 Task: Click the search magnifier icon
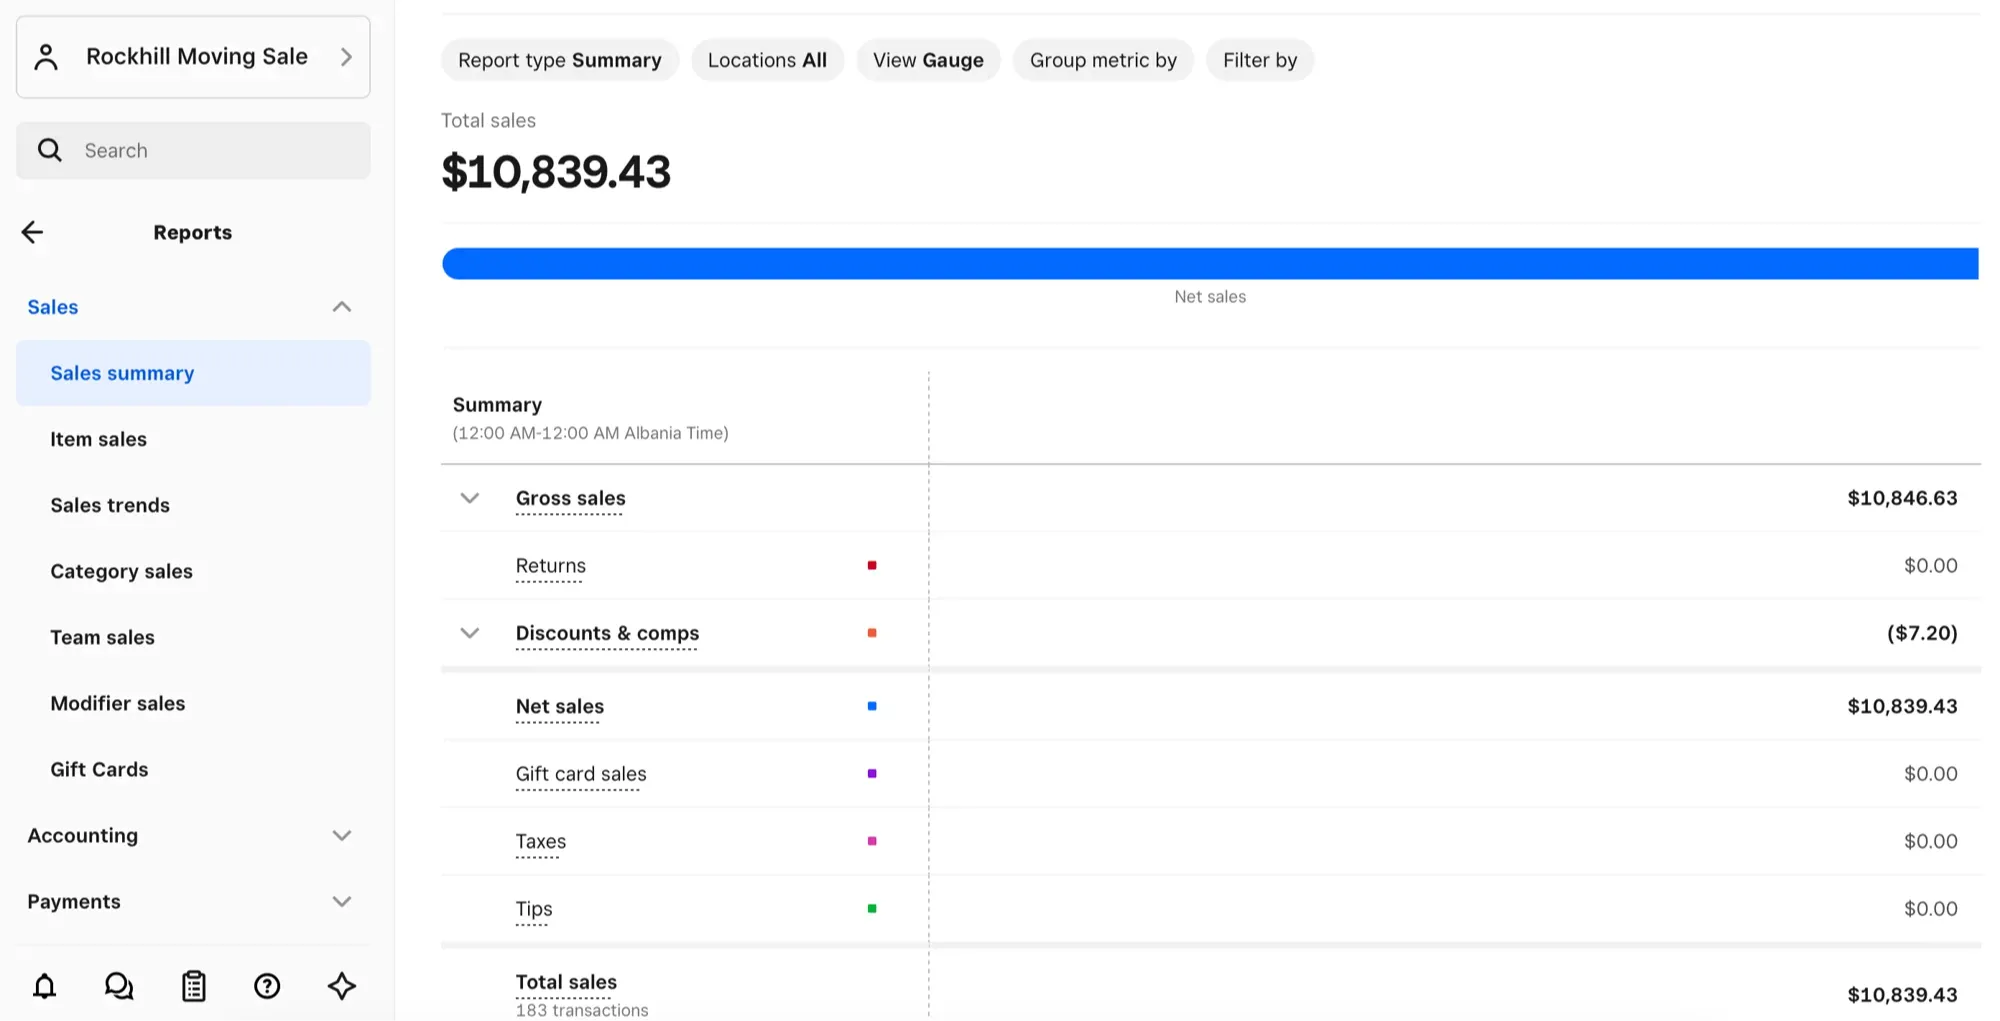pos(50,151)
